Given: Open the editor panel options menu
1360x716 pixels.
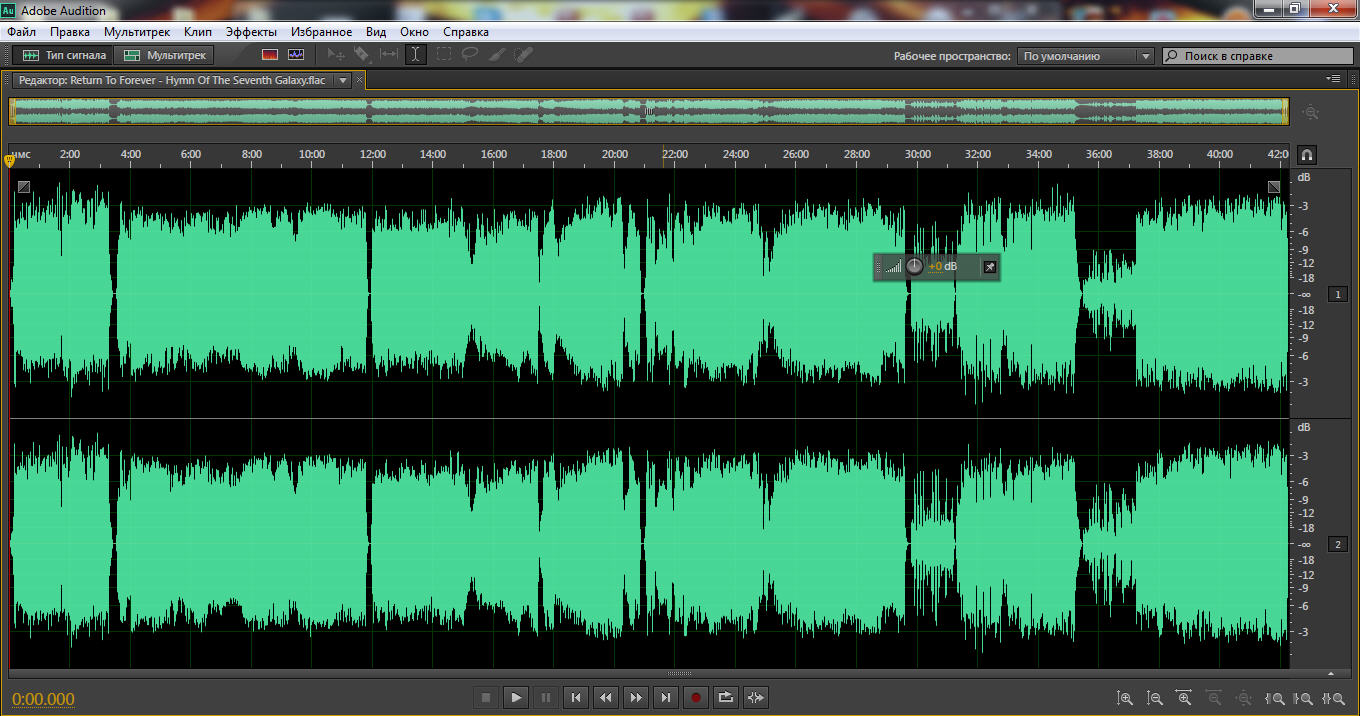Looking at the screenshot, I should pyautogui.click(x=1333, y=78).
